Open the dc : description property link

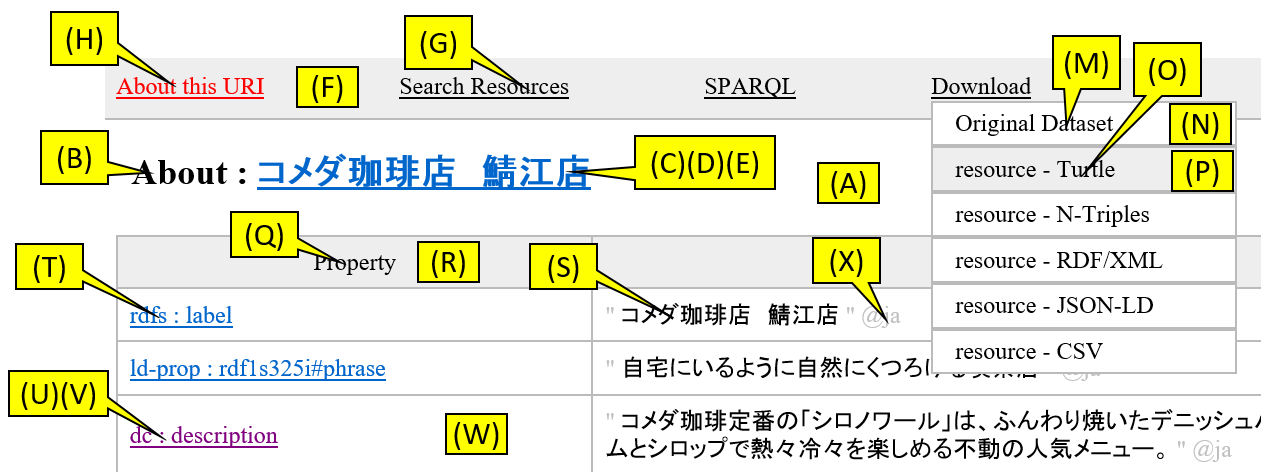click(204, 435)
